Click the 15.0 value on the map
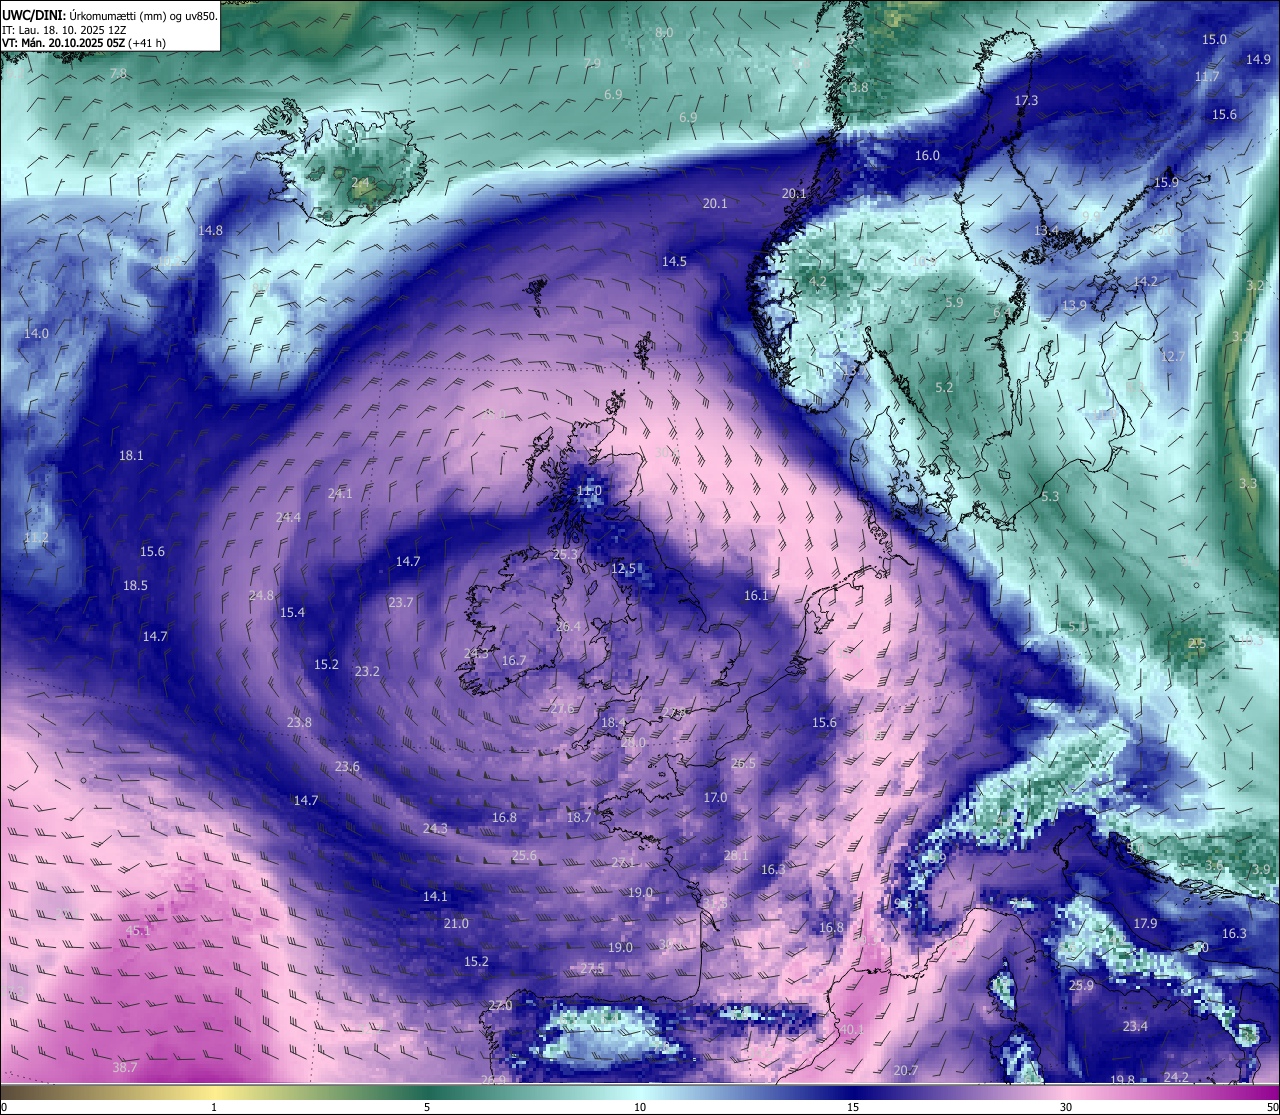Viewport: 1280px width, 1115px height. pyautogui.click(x=1214, y=40)
